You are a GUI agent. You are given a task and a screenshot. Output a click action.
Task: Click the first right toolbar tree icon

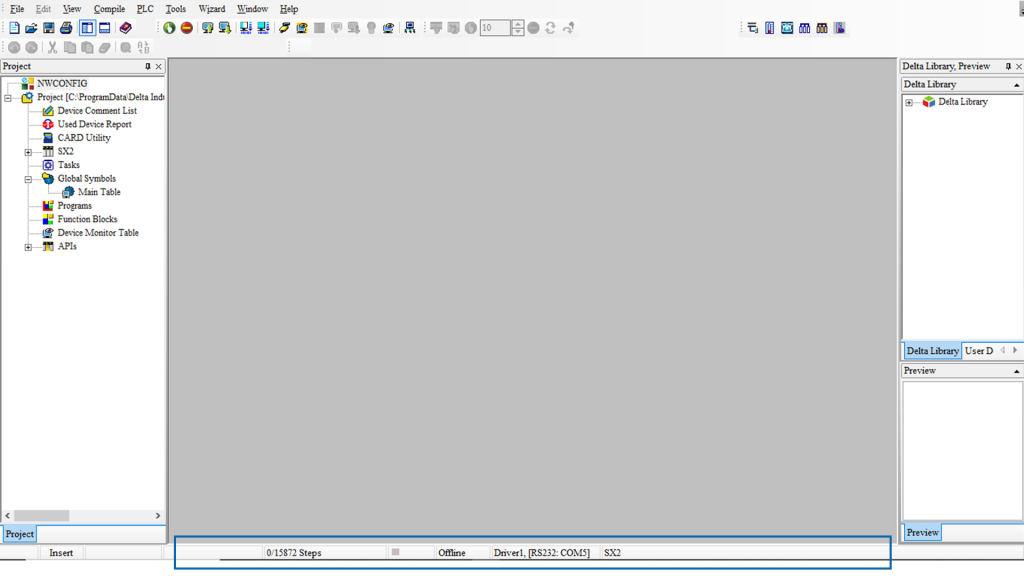point(752,28)
